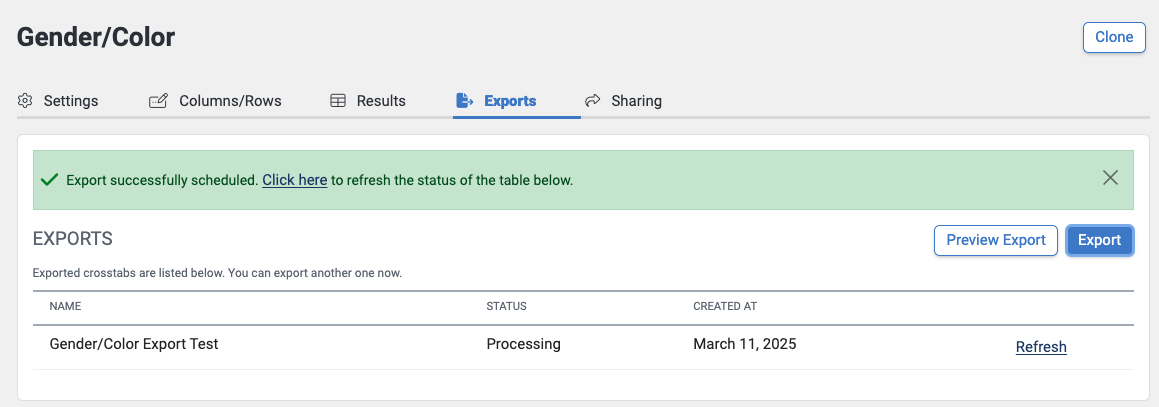
Task: Click the green success checkmark icon
Action: click(50, 179)
